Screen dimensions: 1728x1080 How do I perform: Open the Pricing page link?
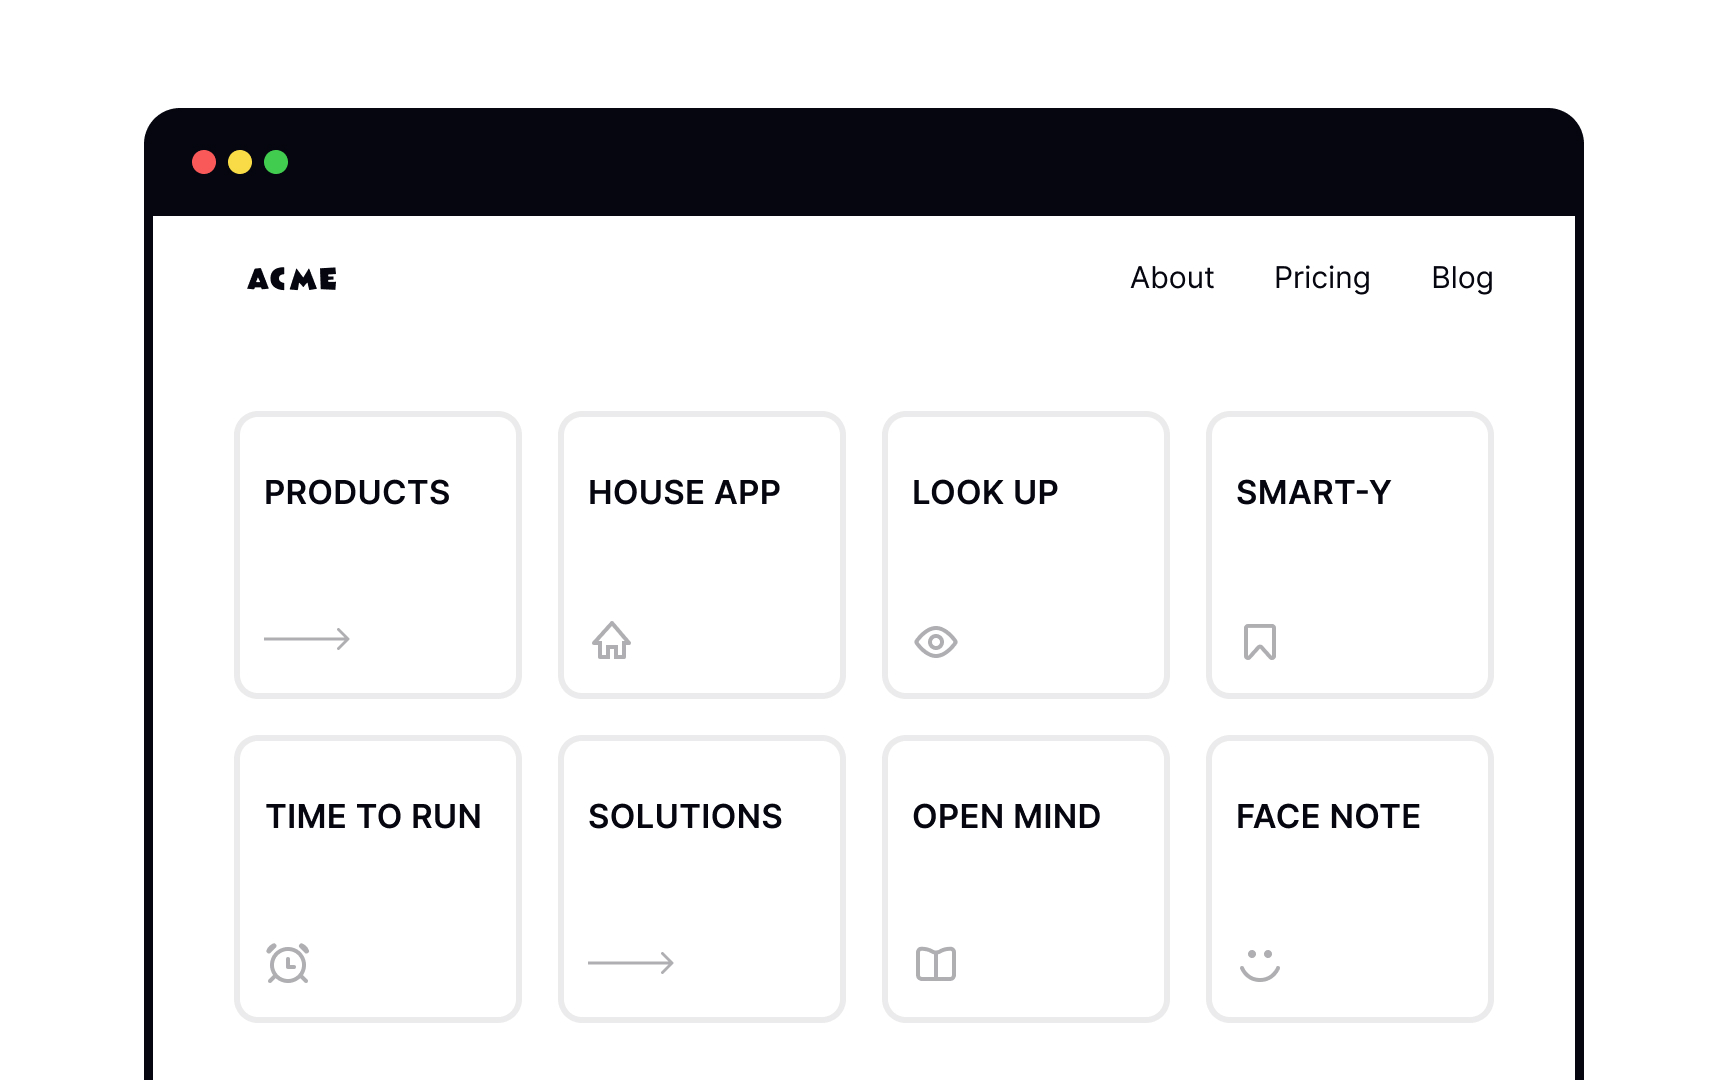[x=1322, y=278]
